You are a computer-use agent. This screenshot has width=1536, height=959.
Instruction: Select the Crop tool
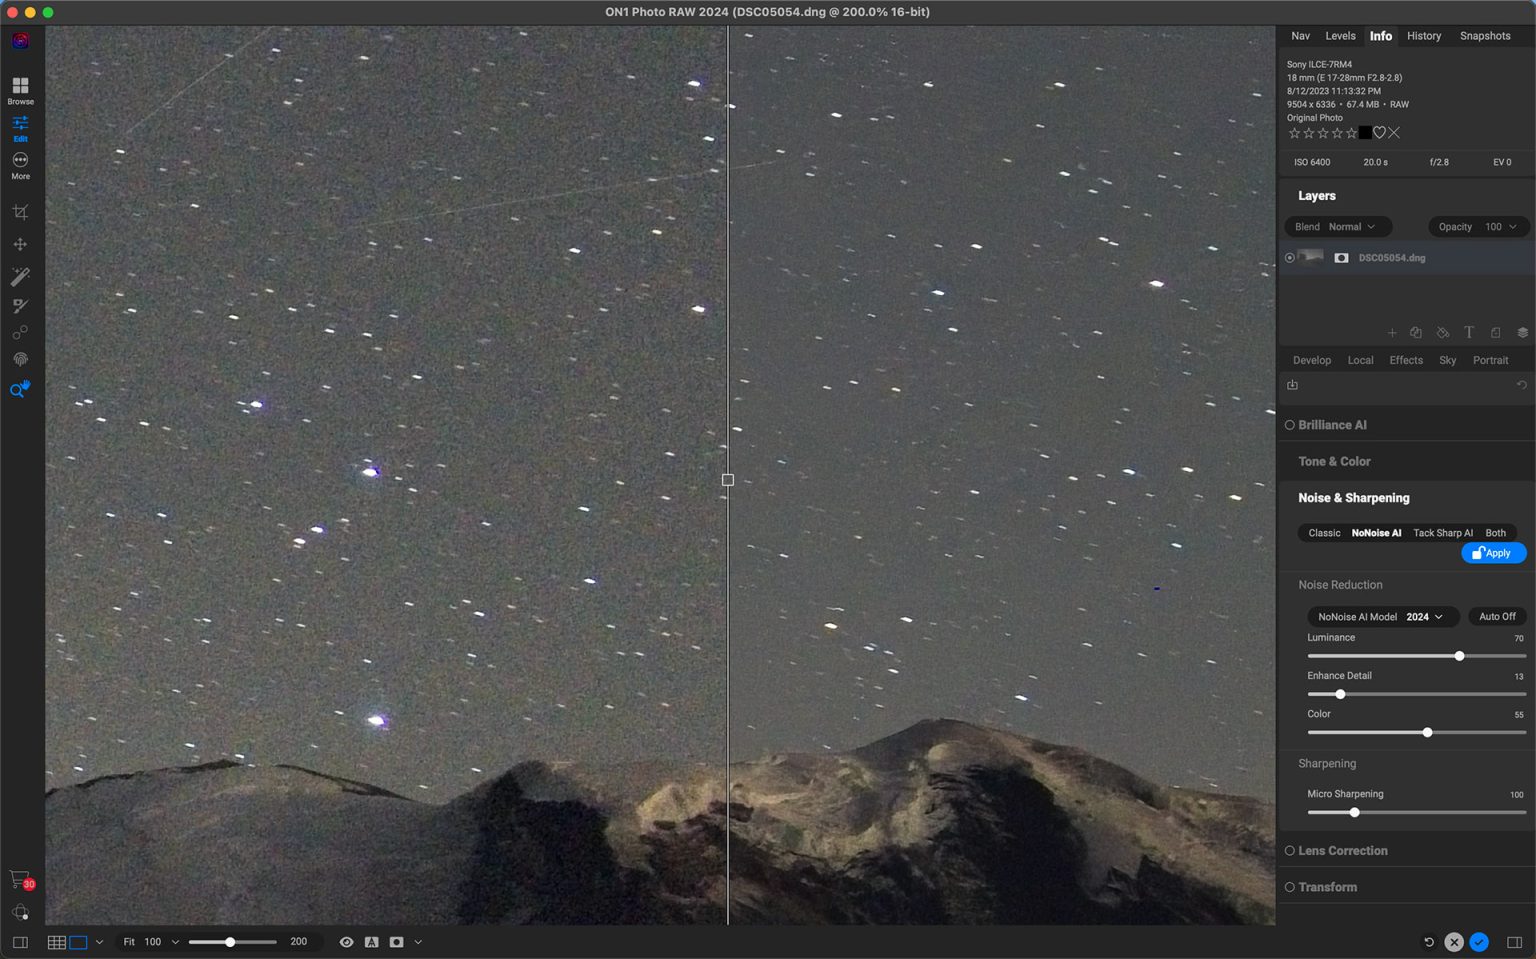[x=20, y=212]
